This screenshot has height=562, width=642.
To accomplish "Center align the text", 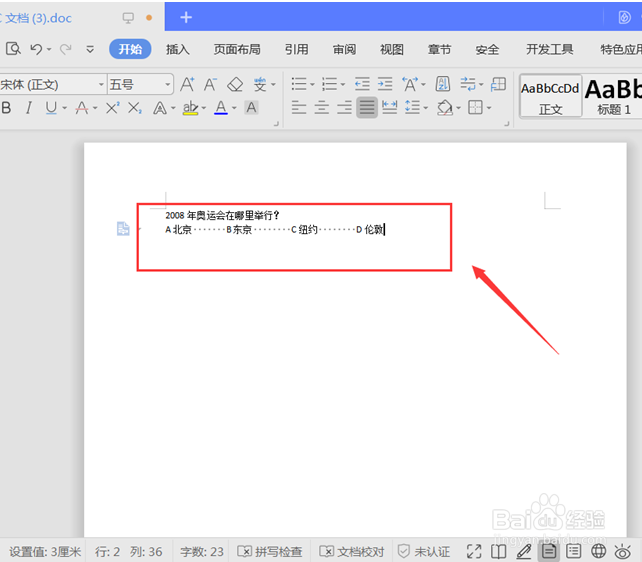I will (x=321, y=108).
